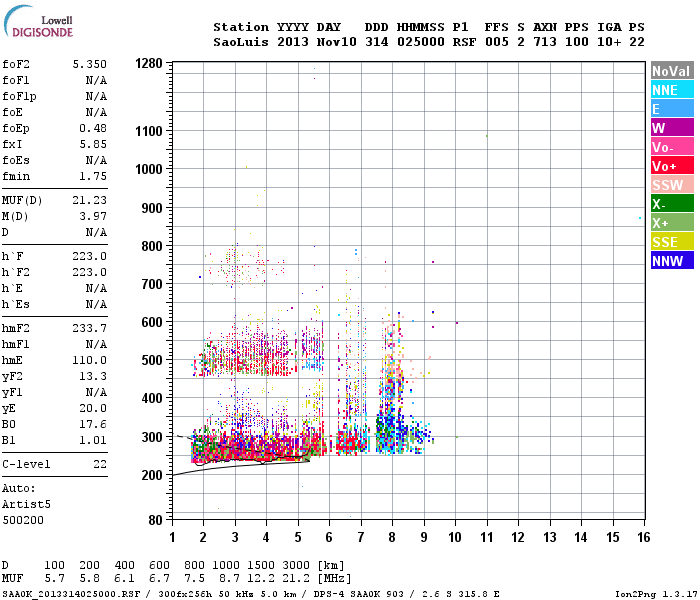This screenshot has width=700, height=600.
Task: Select the SSW legend swatch
Action: point(672,185)
